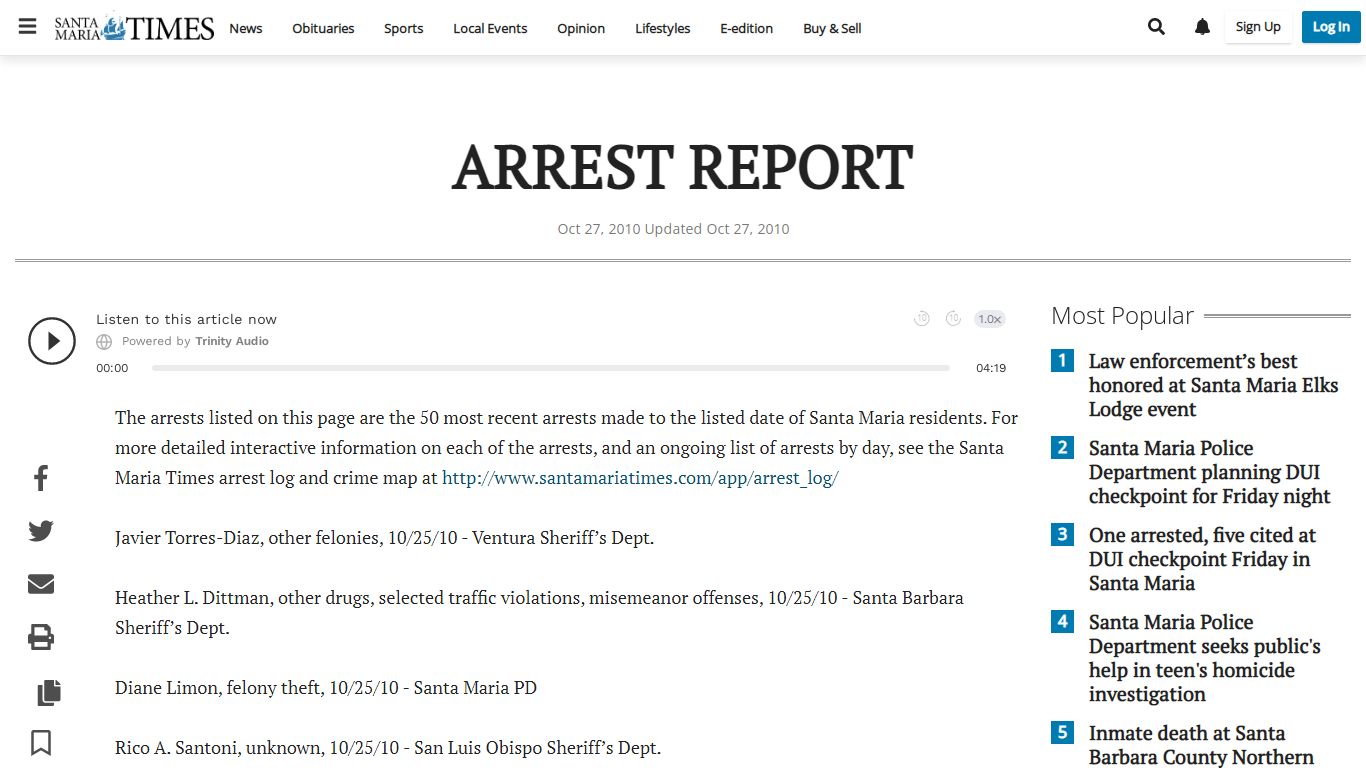Change audio playback speed 1.0x
This screenshot has width=1366, height=768.
point(990,319)
